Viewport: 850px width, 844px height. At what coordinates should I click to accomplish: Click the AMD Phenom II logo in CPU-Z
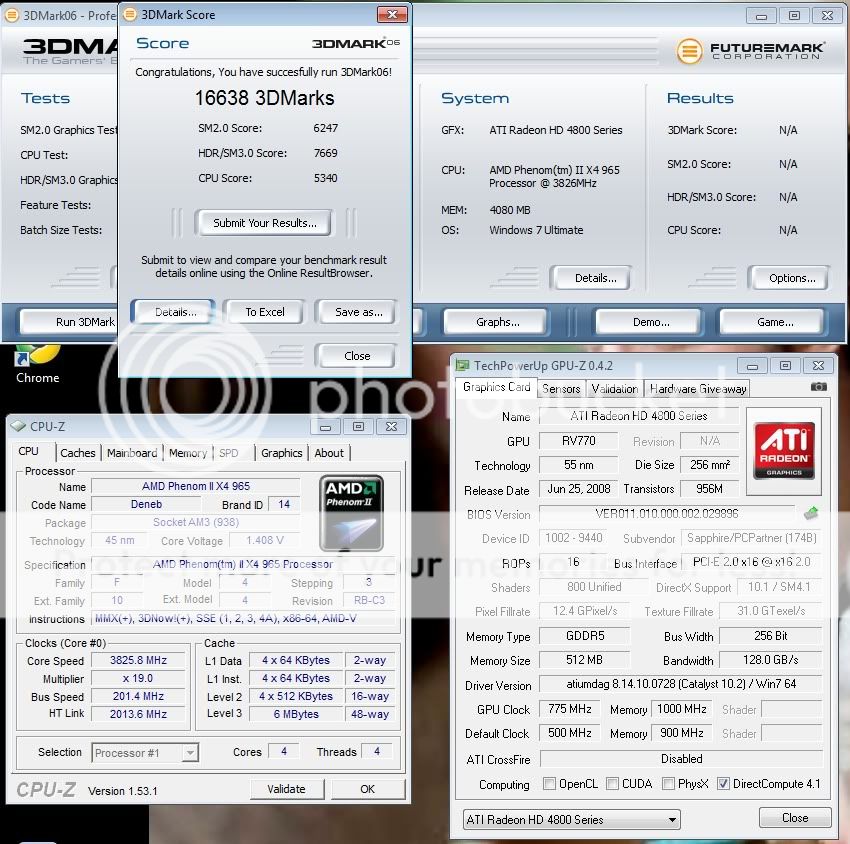pyautogui.click(x=351, y=513)
